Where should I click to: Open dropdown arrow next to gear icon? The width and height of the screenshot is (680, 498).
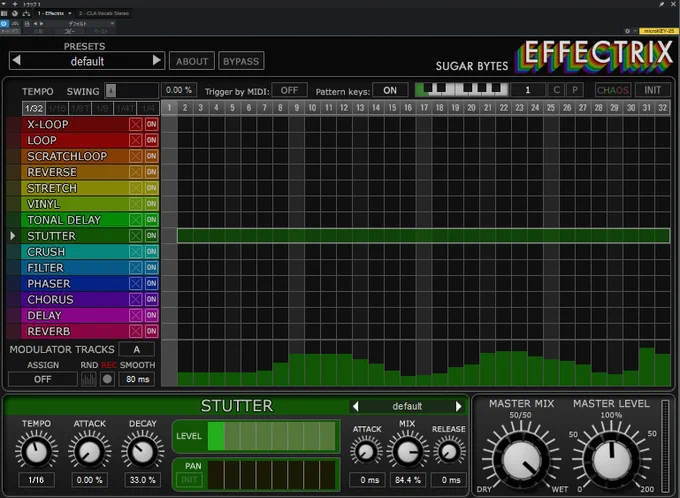point(635,31)
